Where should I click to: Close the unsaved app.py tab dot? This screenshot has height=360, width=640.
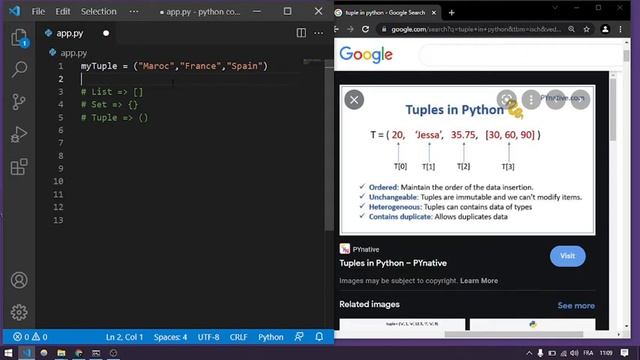click(x=106, y=33)
